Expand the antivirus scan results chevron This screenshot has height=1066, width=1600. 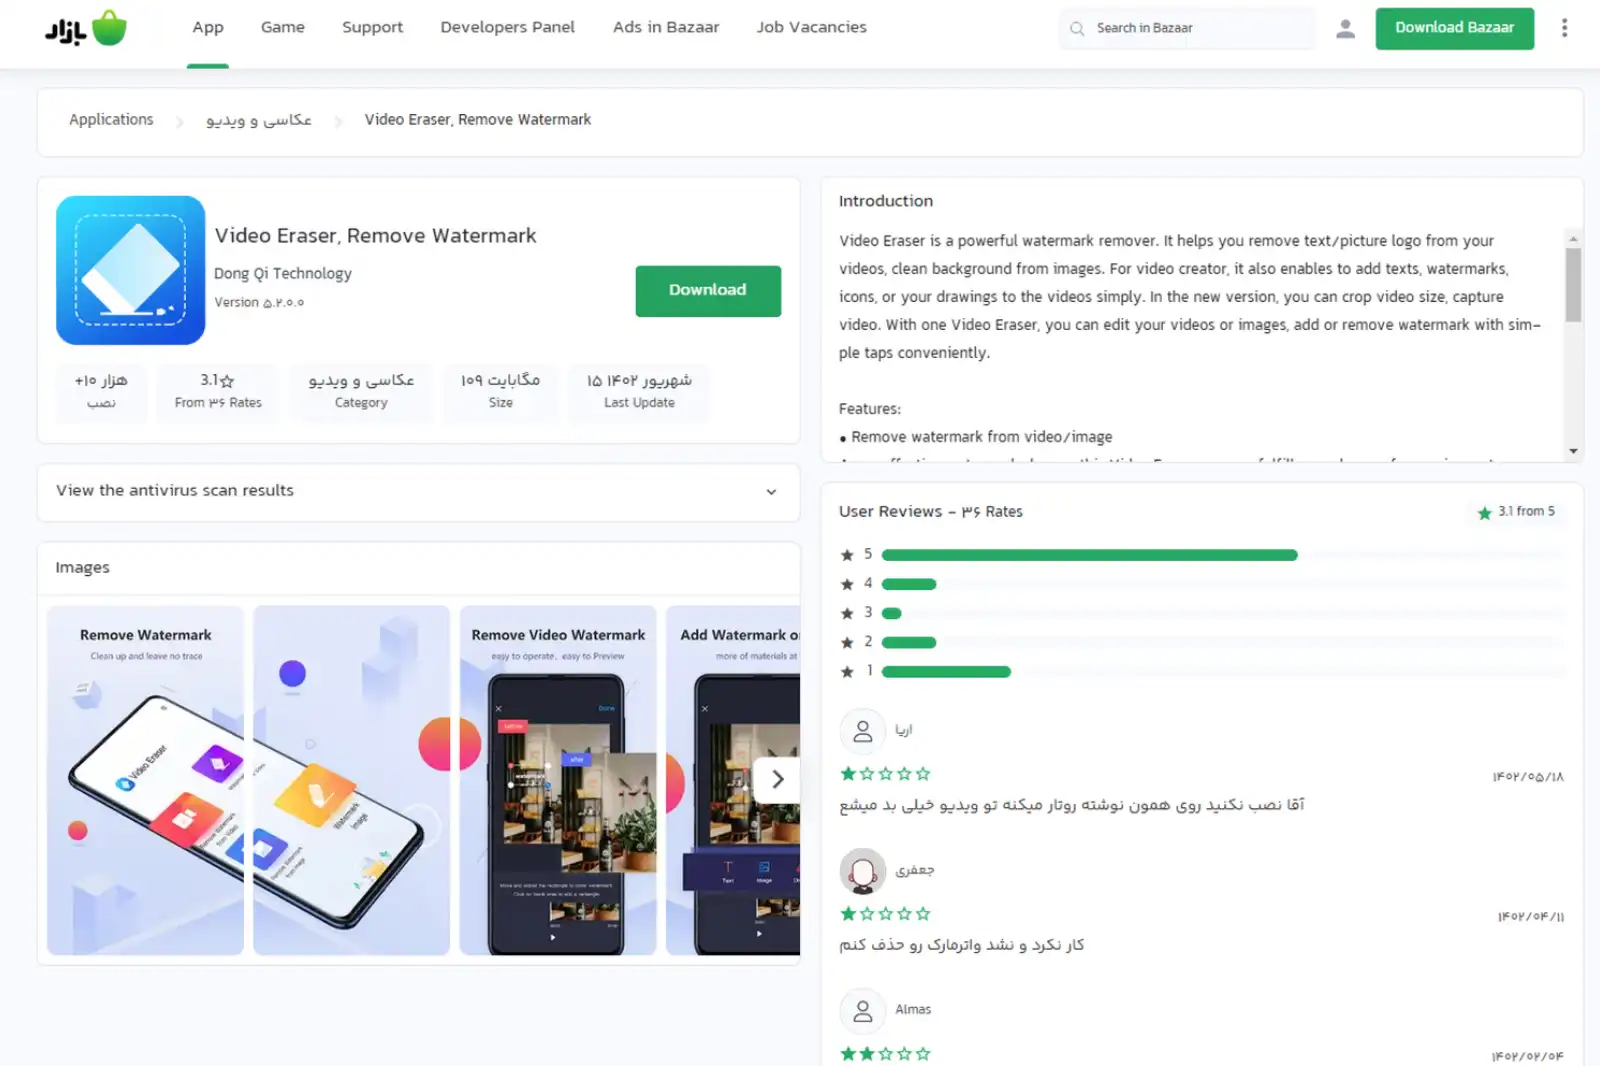coord(771,492)
